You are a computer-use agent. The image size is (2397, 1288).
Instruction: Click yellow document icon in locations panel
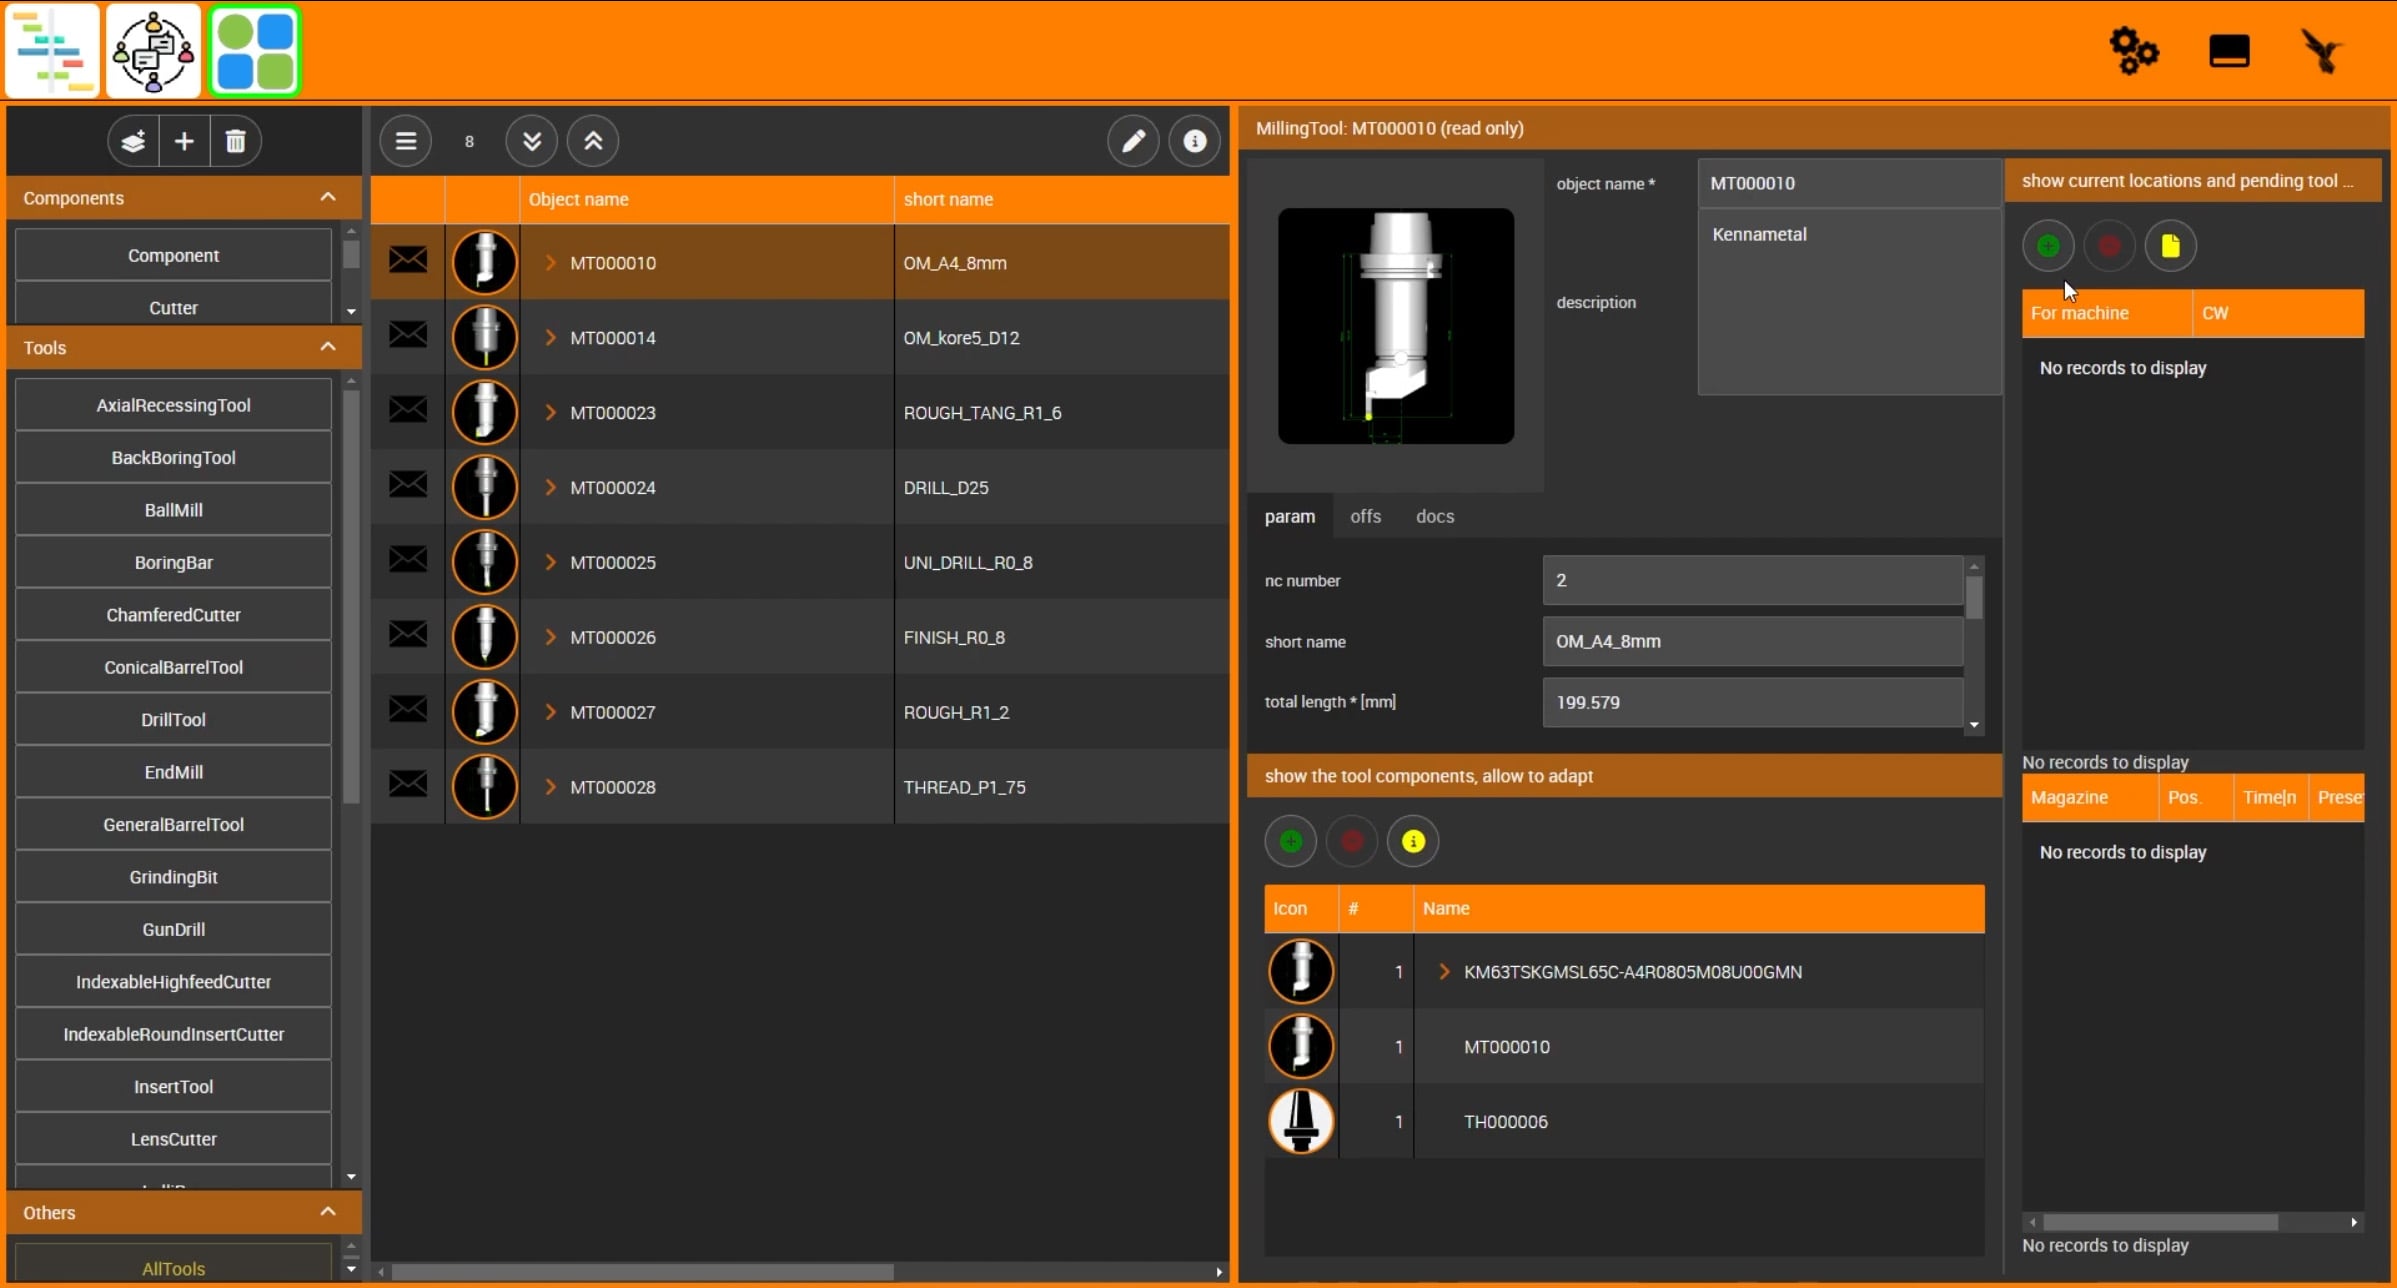(2170, 246)
